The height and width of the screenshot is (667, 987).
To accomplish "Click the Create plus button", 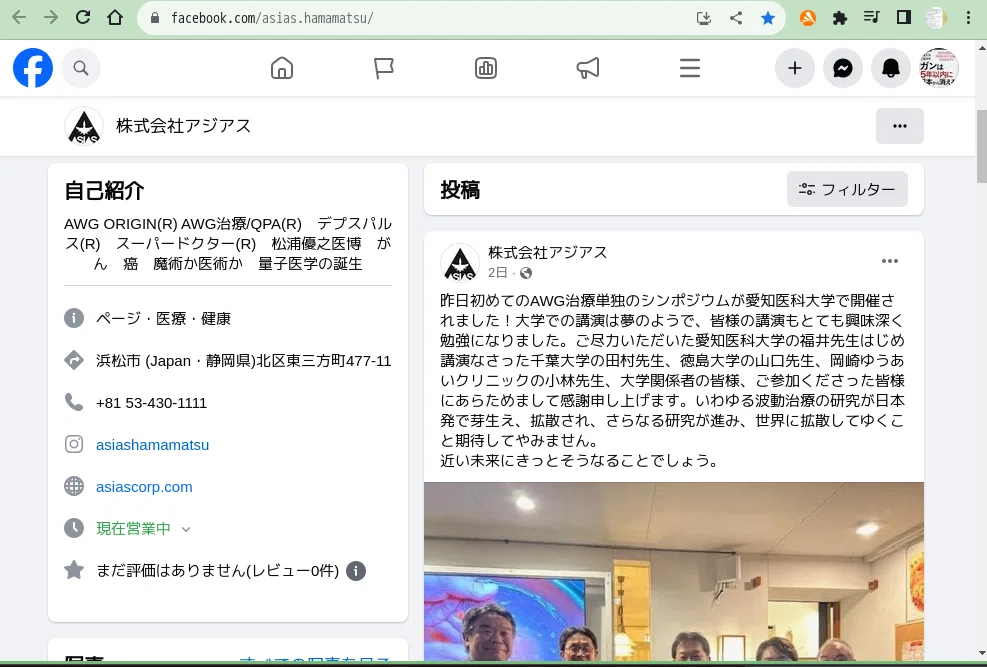I will (795, 68).
